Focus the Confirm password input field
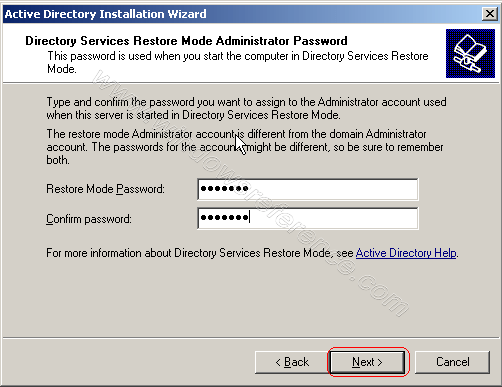 308,218
